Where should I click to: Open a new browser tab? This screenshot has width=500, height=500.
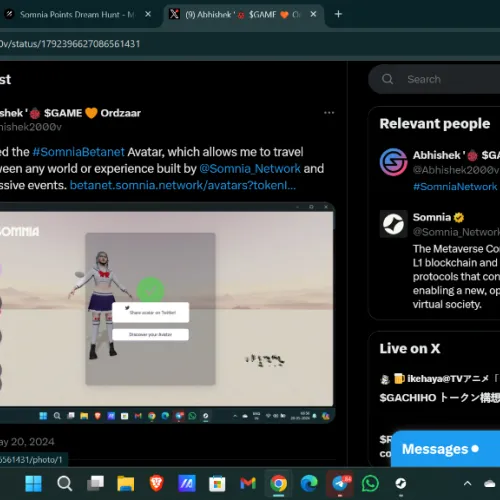pyautogui.click(x=338, y=14)
